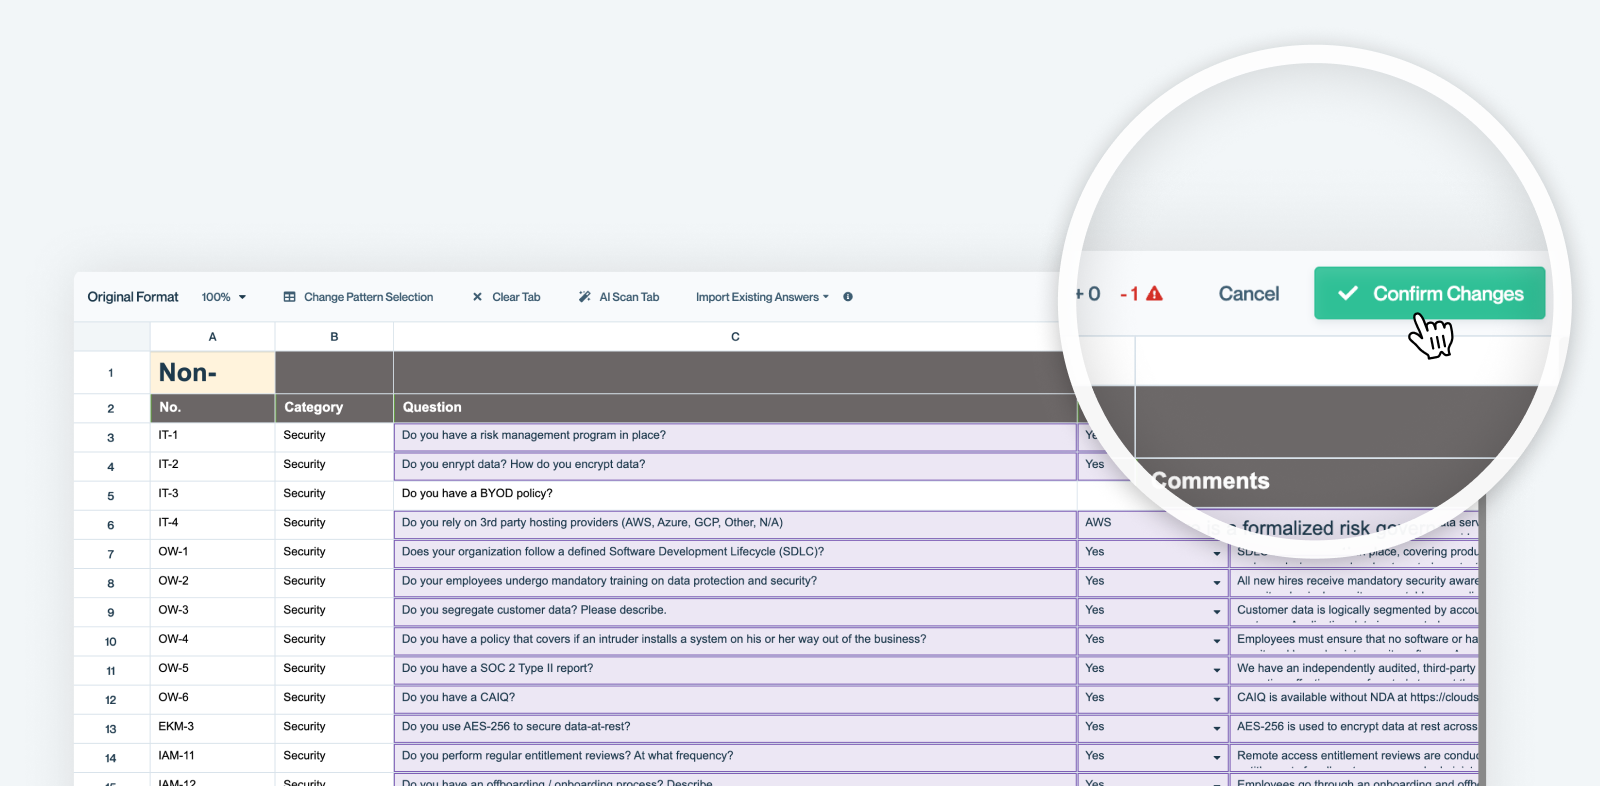This screenshot has height=786, width=1600.
Task: Click the info icon after Import Existing Answers
Action: pos(848,297)
